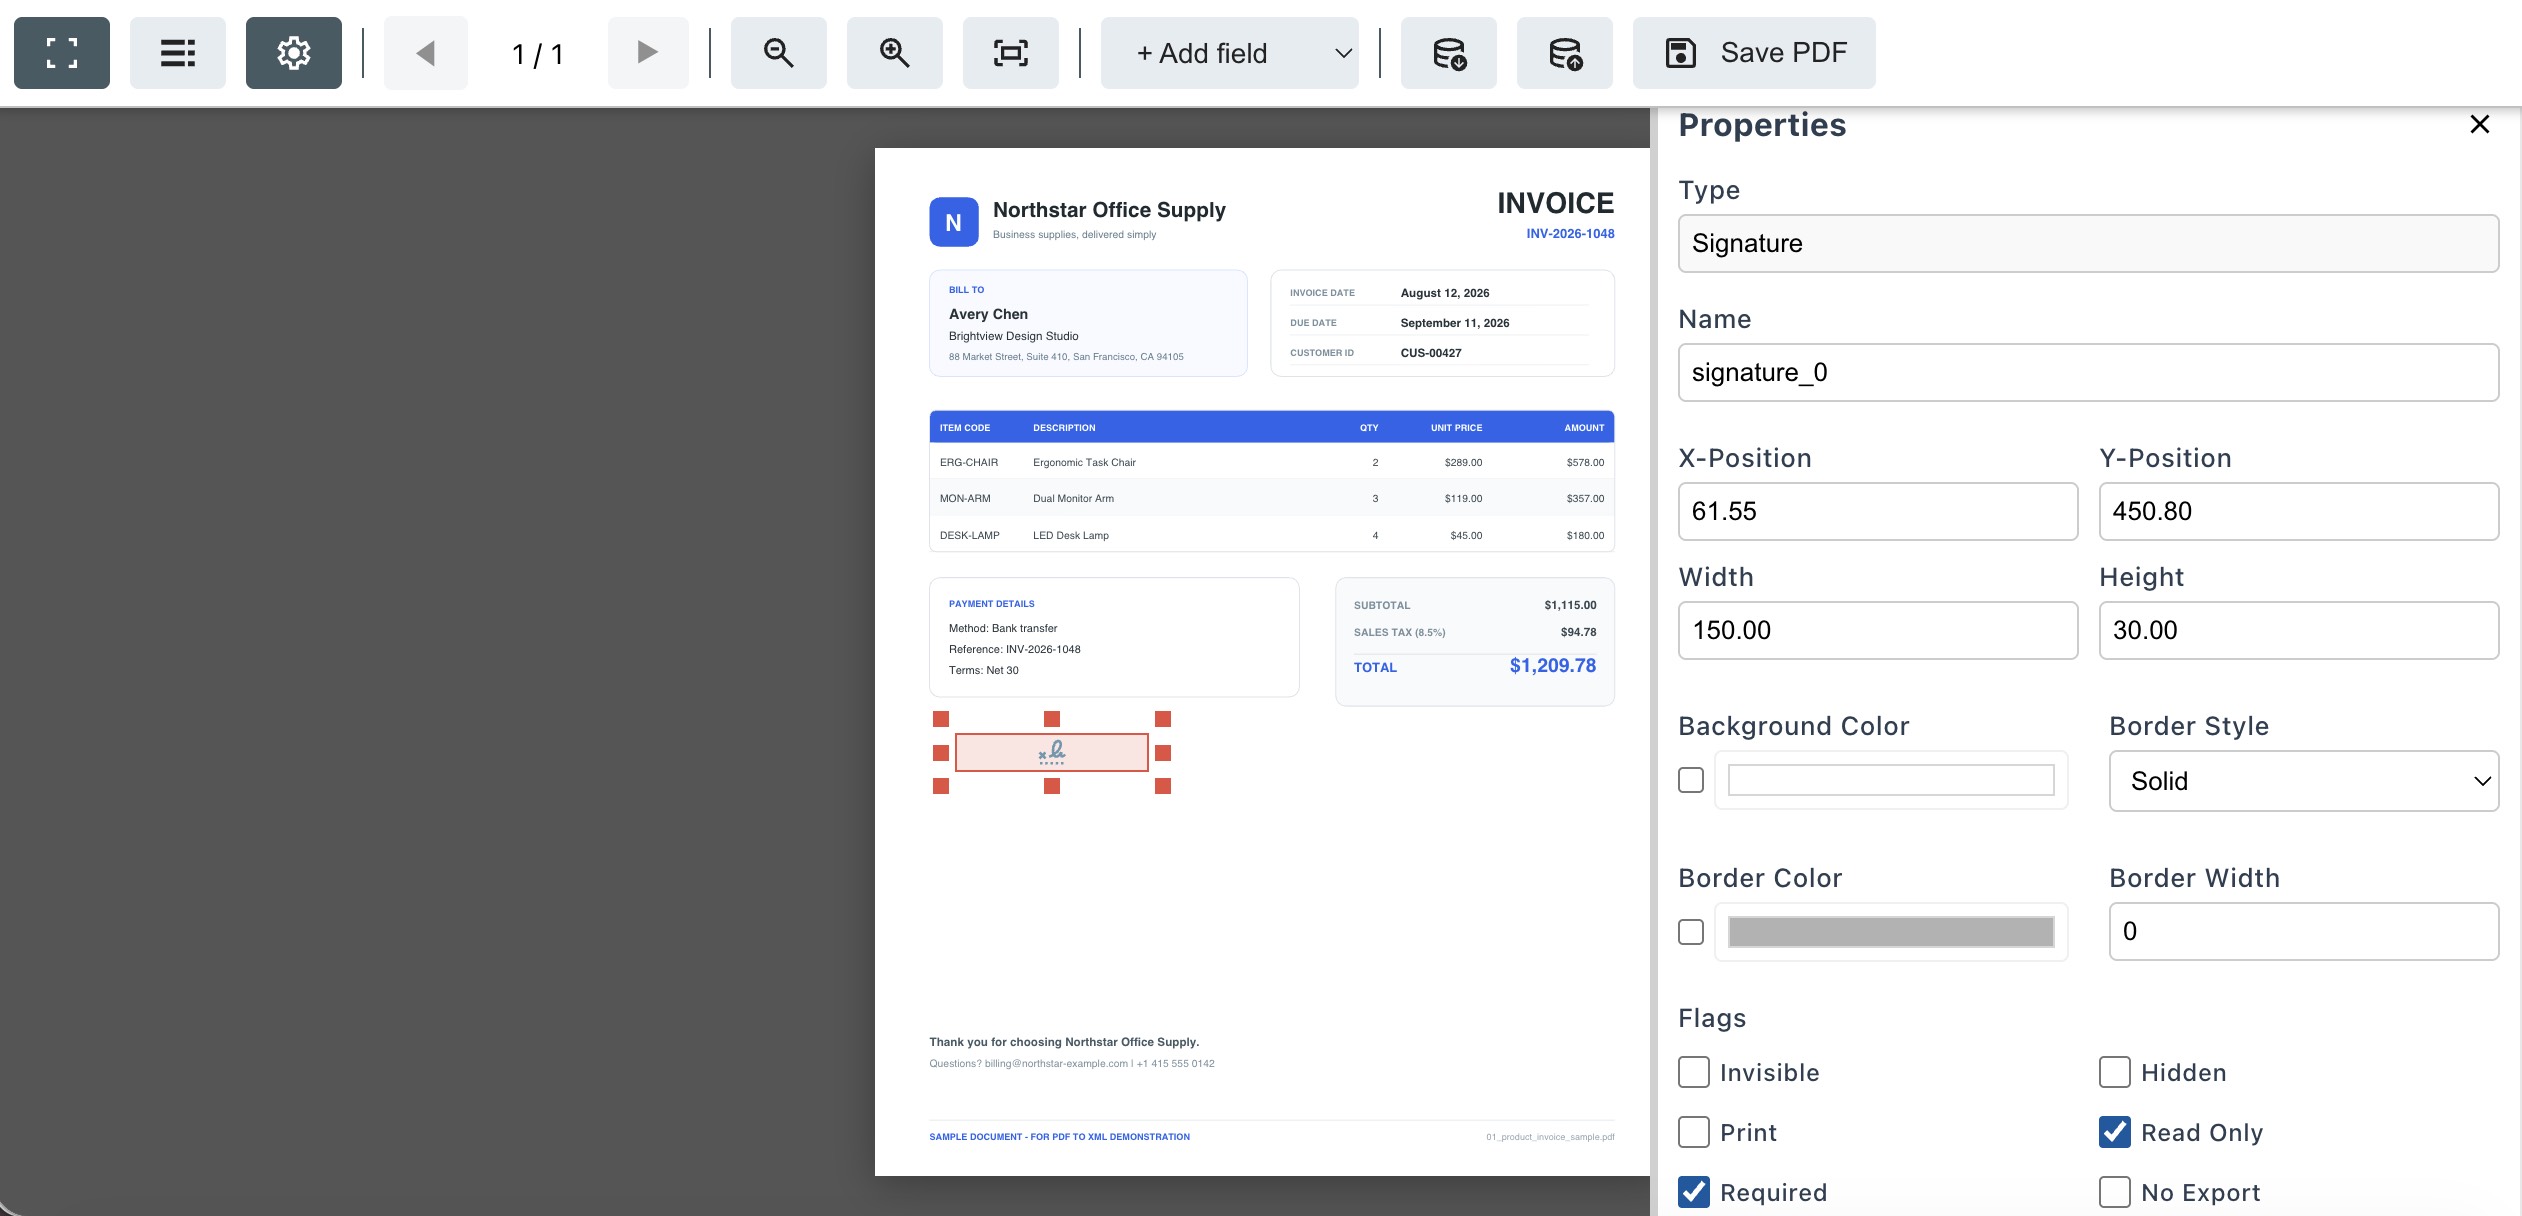This screenshot has height=1216, width=2522.
Task: Click the Y-Position input field
Action: pyautogui.click(x=2299, y=512)
